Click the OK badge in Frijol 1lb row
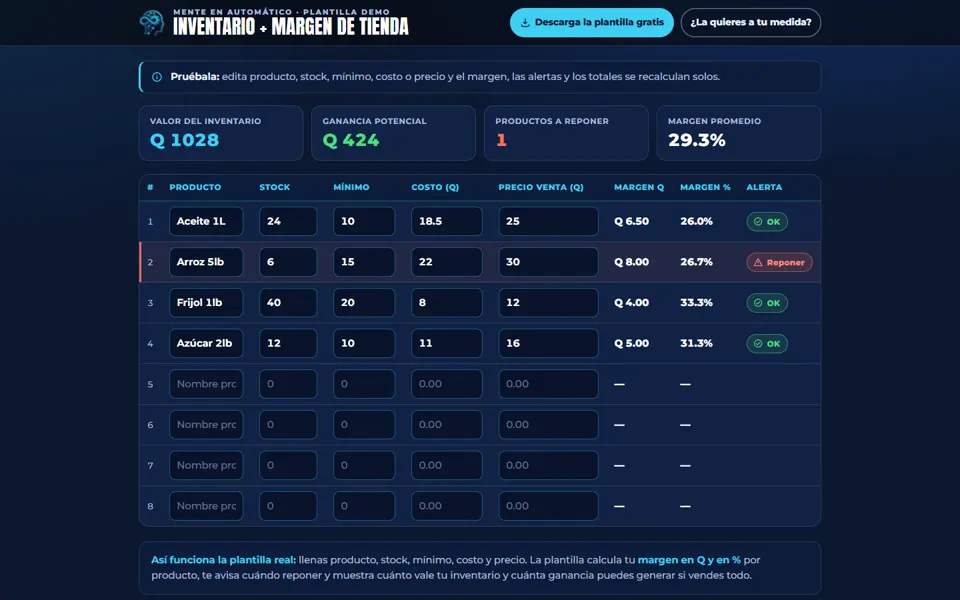This screenshot has width=960, height=600. coord(767,303)
